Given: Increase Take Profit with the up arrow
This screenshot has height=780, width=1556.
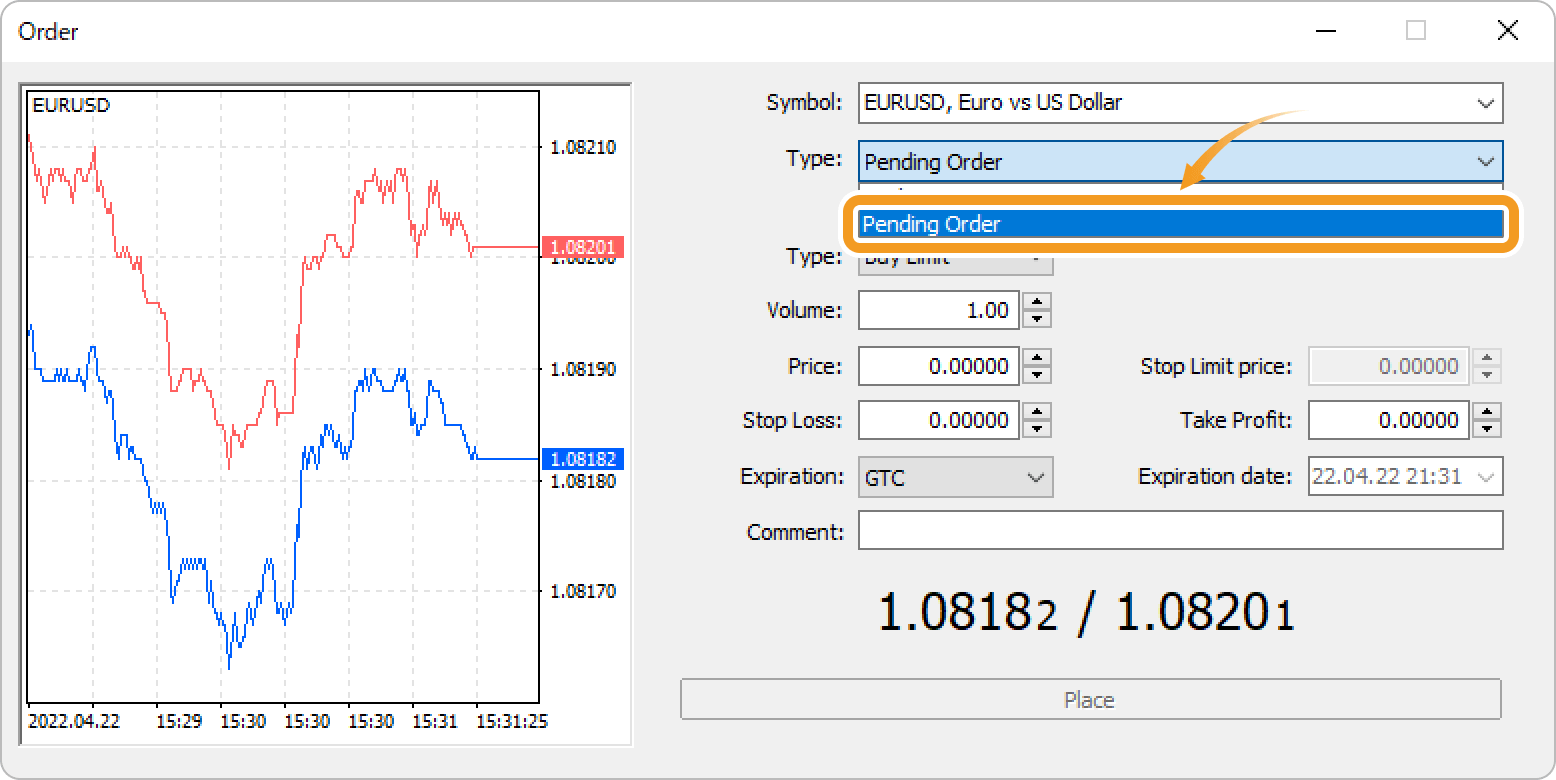Looking at the screenshot, I should [1488, 412].
